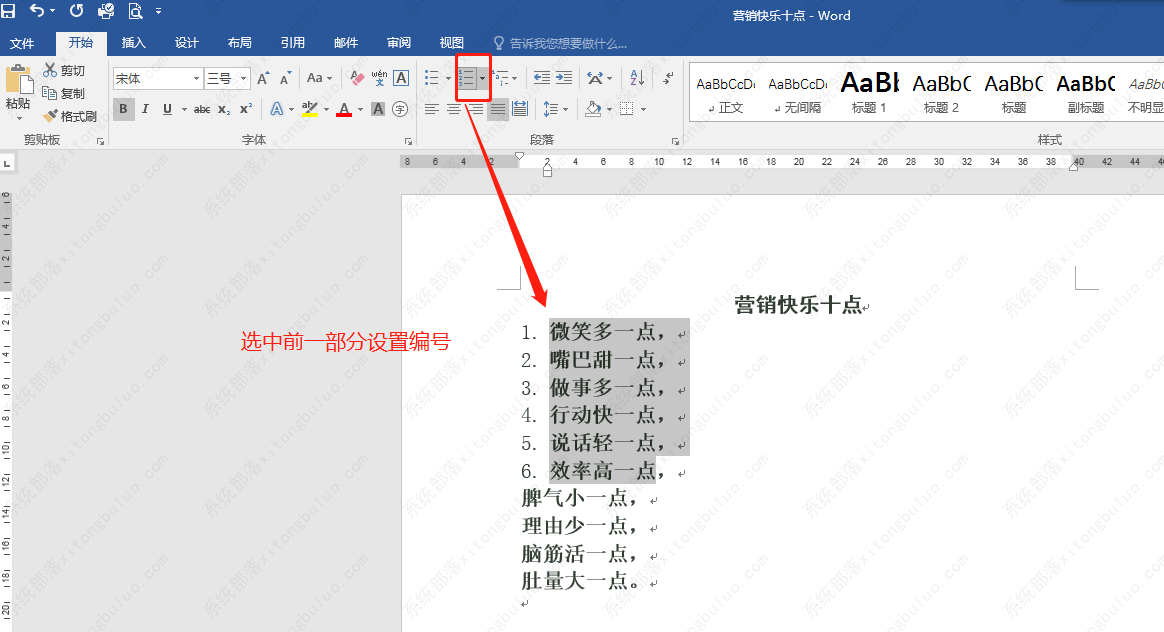Expand the line spacing options dropdown
Viewport: 1164px width, 632px height.
[x=565, y=109]
